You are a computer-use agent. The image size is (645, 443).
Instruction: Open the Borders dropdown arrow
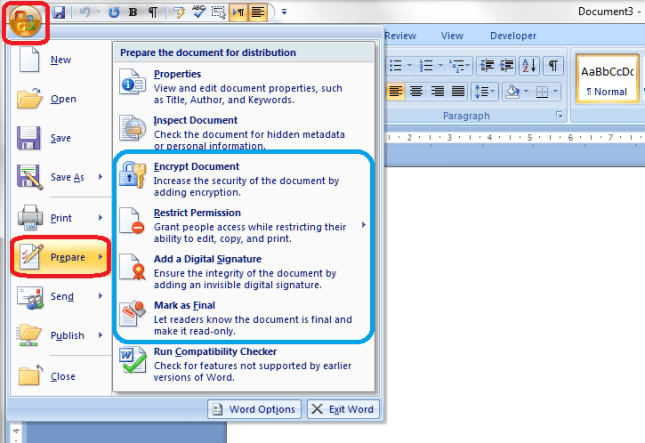tap(556, 91)
